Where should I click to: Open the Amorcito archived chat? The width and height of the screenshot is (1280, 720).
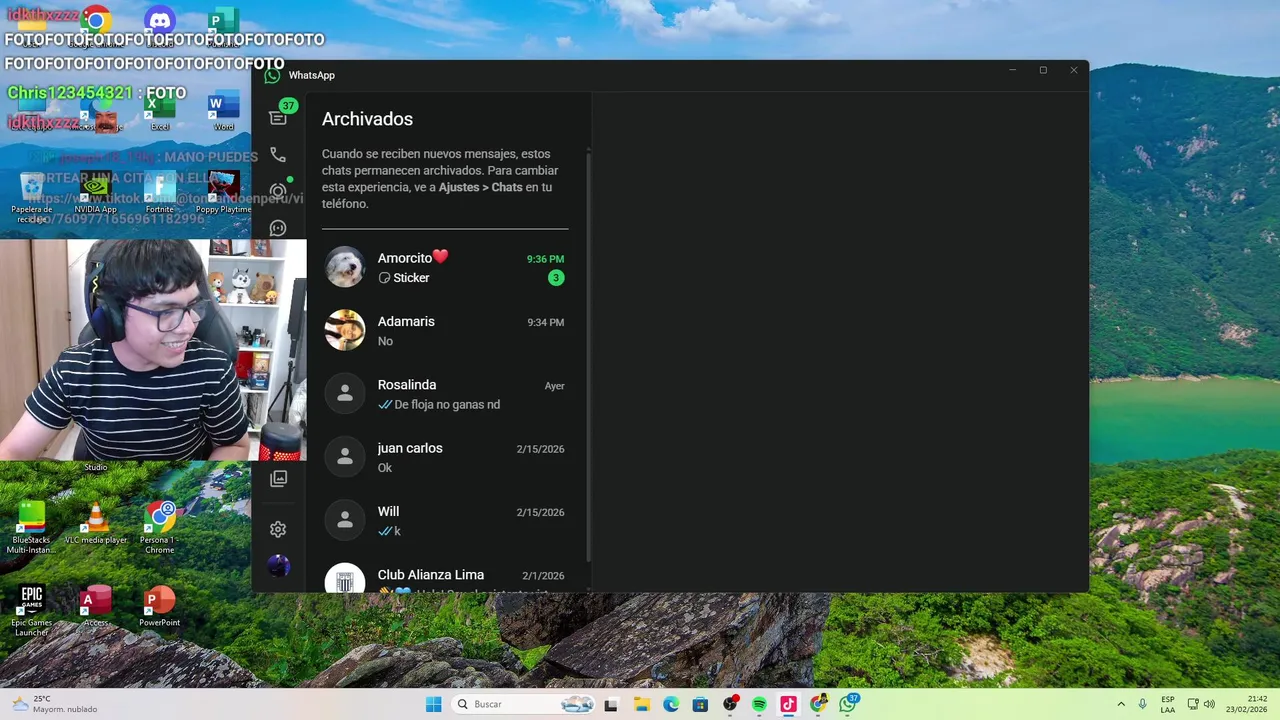click(445, 267)
